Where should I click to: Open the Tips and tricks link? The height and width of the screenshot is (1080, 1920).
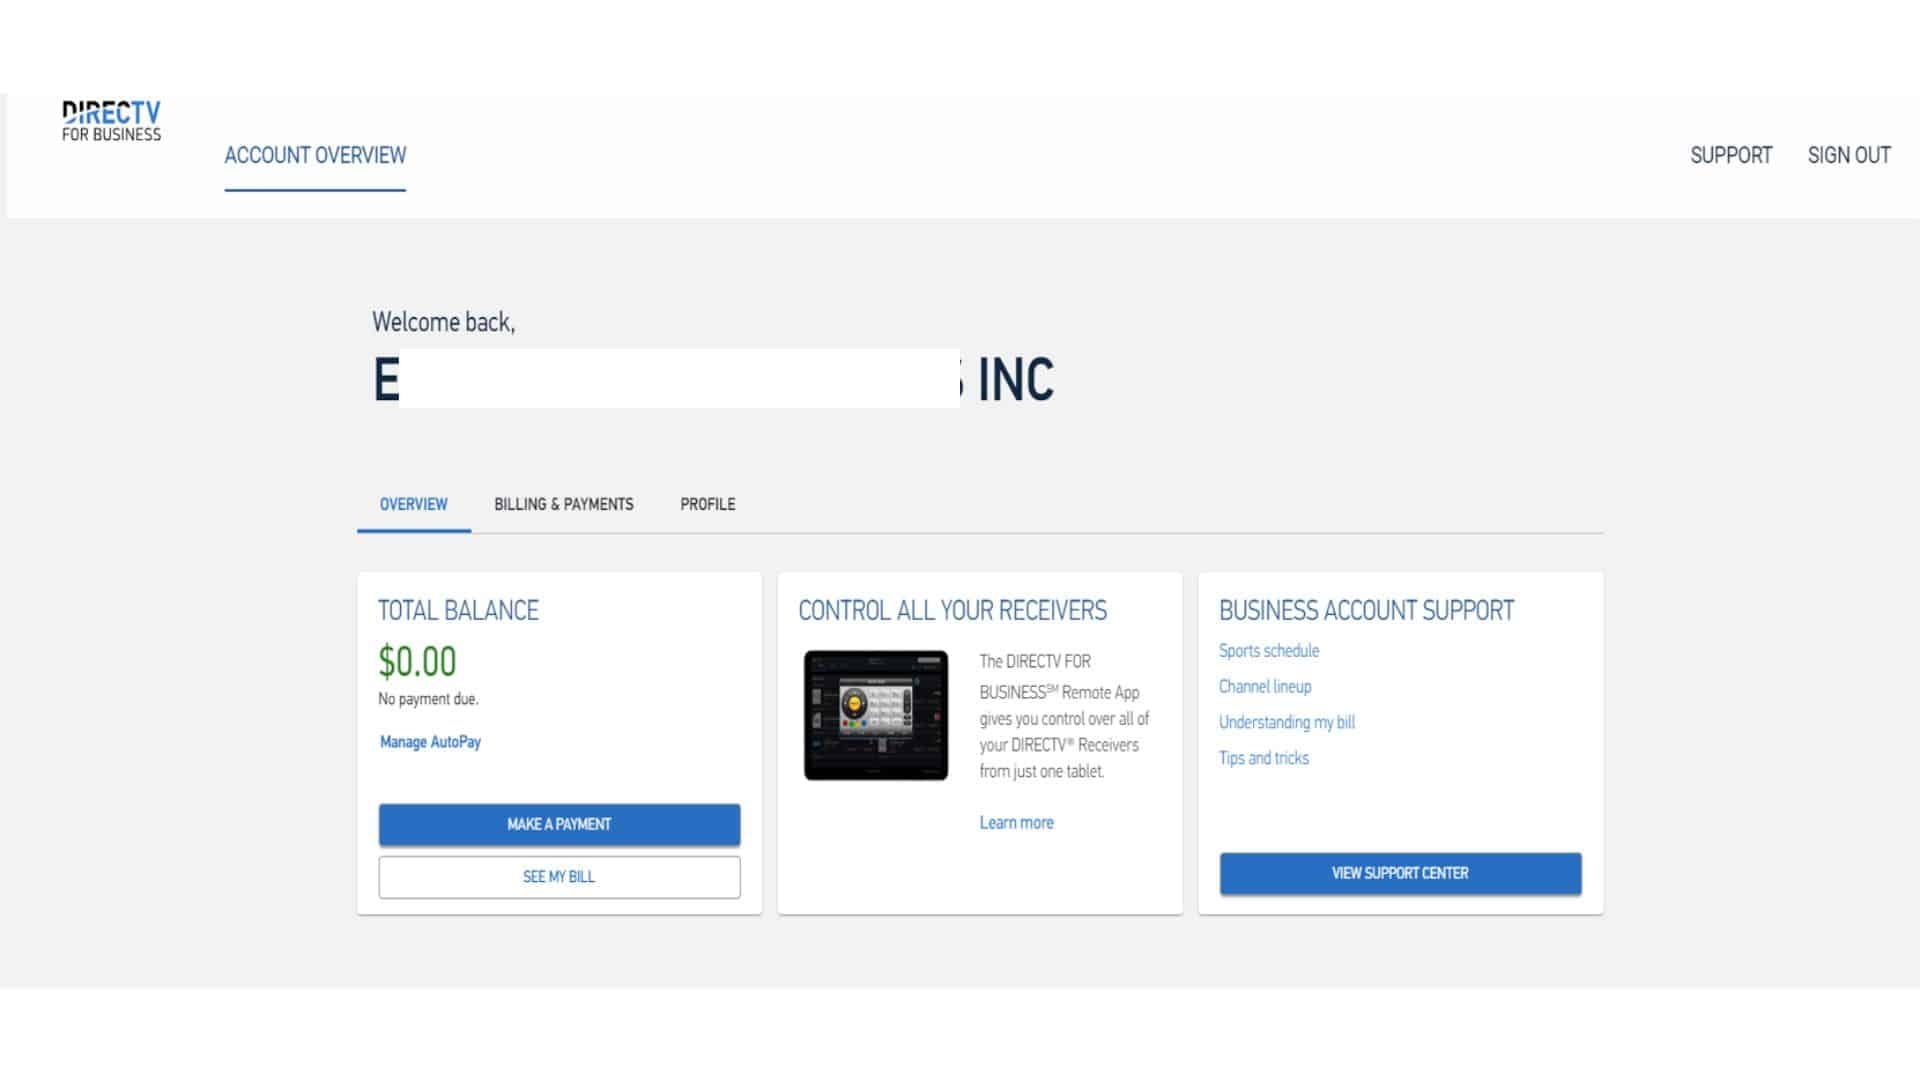point(1263,758)
